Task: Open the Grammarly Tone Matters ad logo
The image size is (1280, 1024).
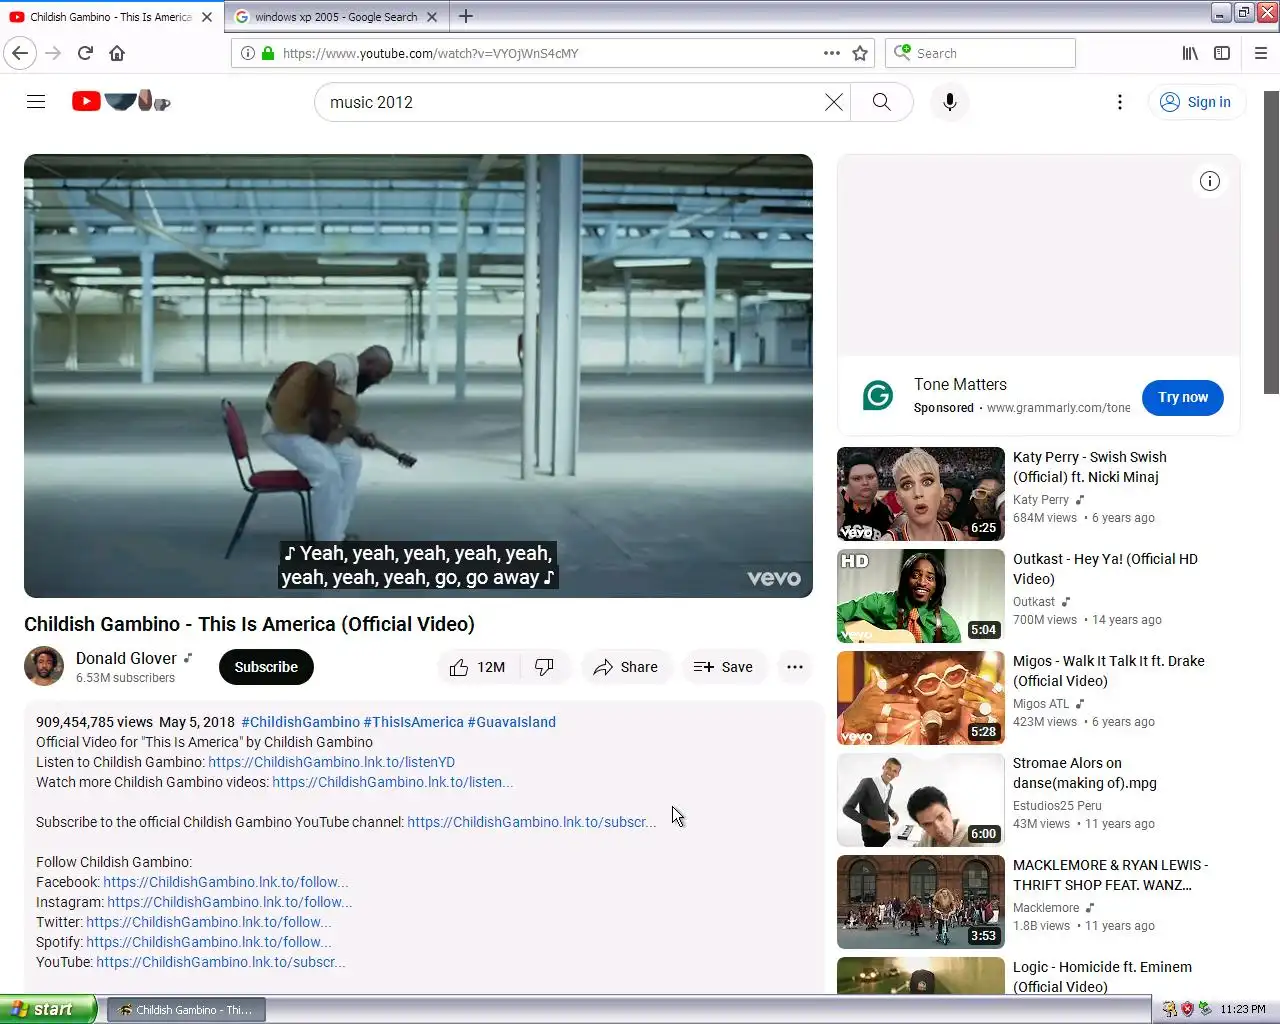Action: coord(878,396)
